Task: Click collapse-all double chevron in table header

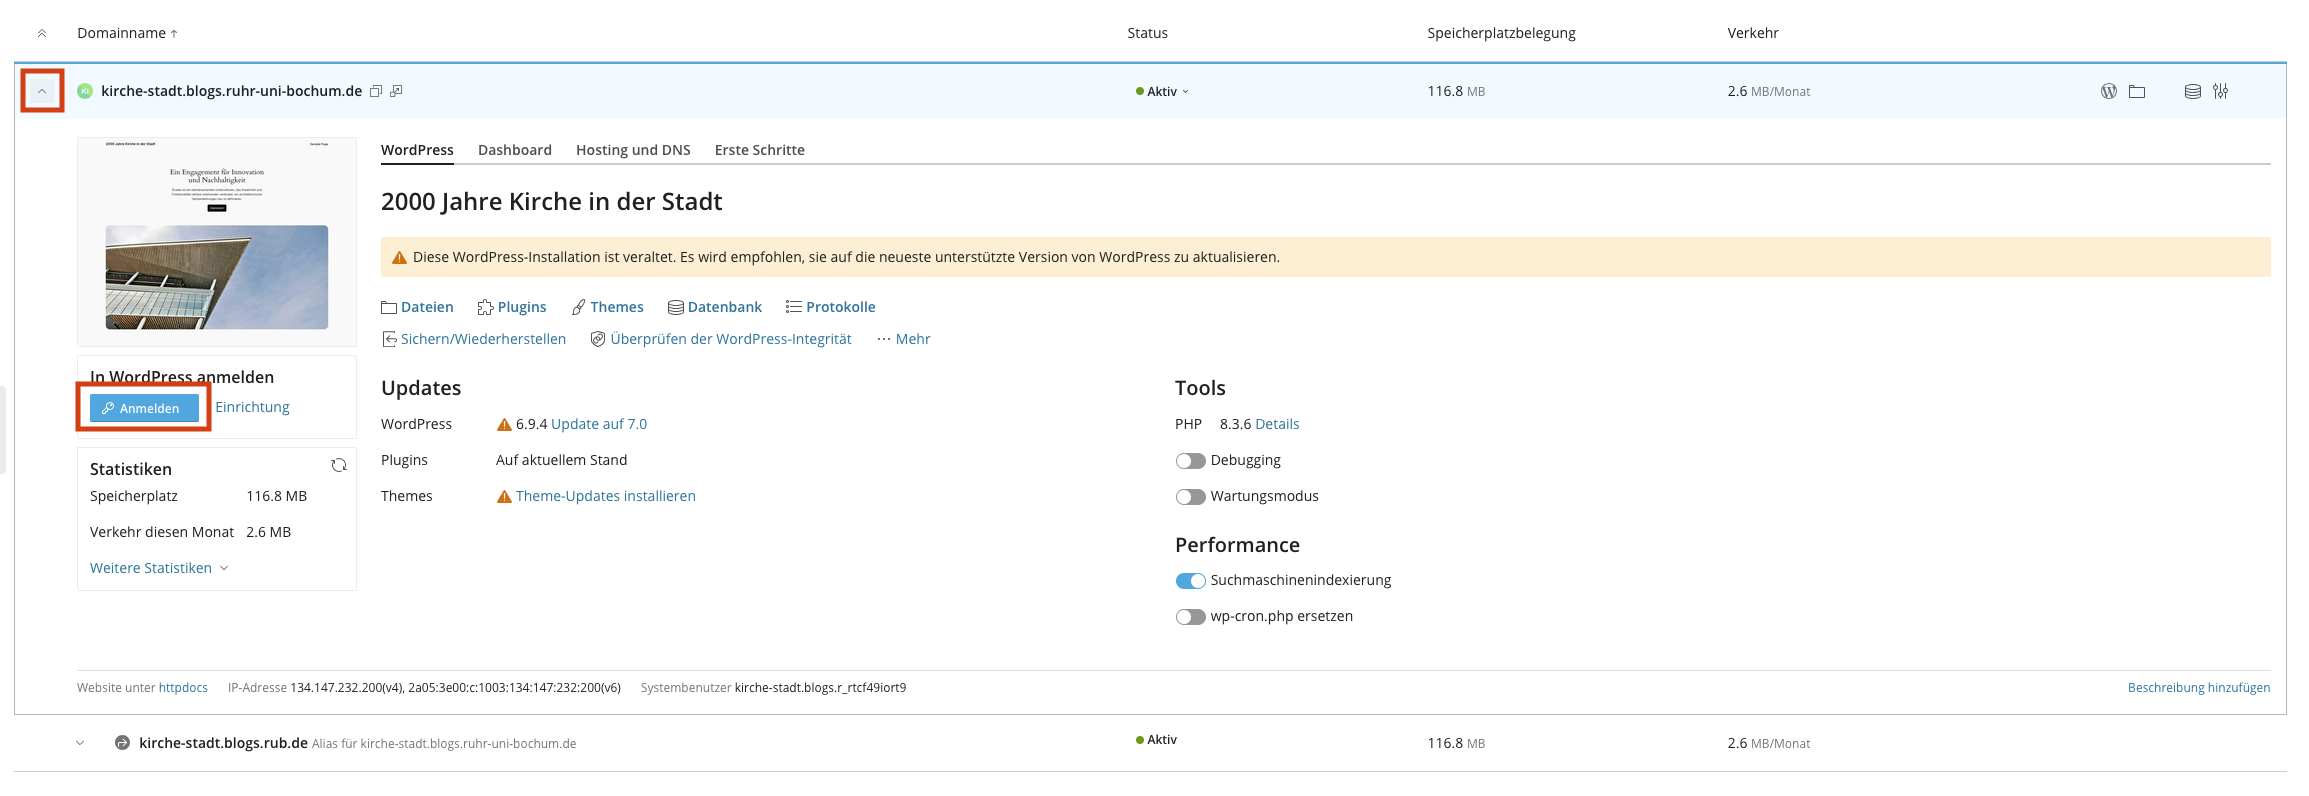Action: pyautogui.click(x=42, y=33)
